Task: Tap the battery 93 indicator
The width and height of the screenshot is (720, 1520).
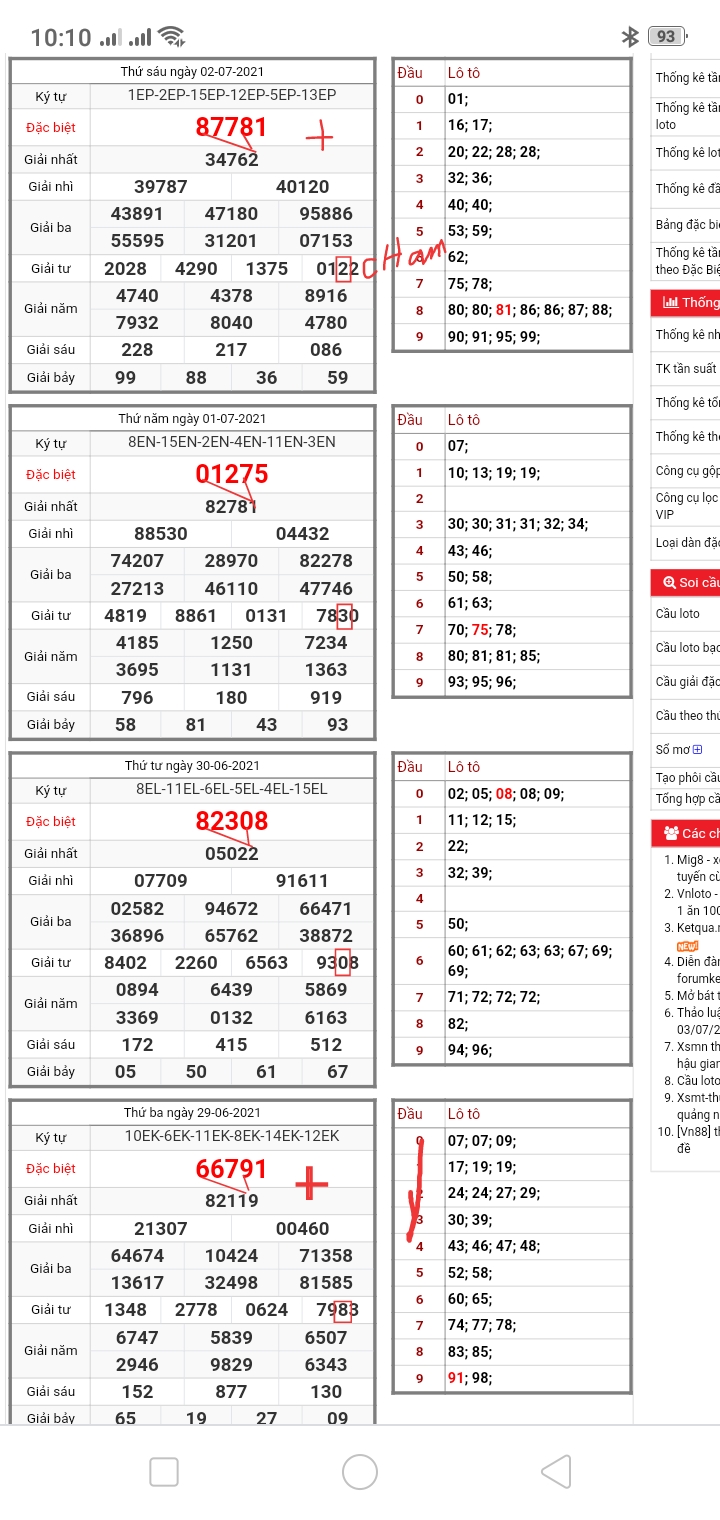Action: click(667, 37)
